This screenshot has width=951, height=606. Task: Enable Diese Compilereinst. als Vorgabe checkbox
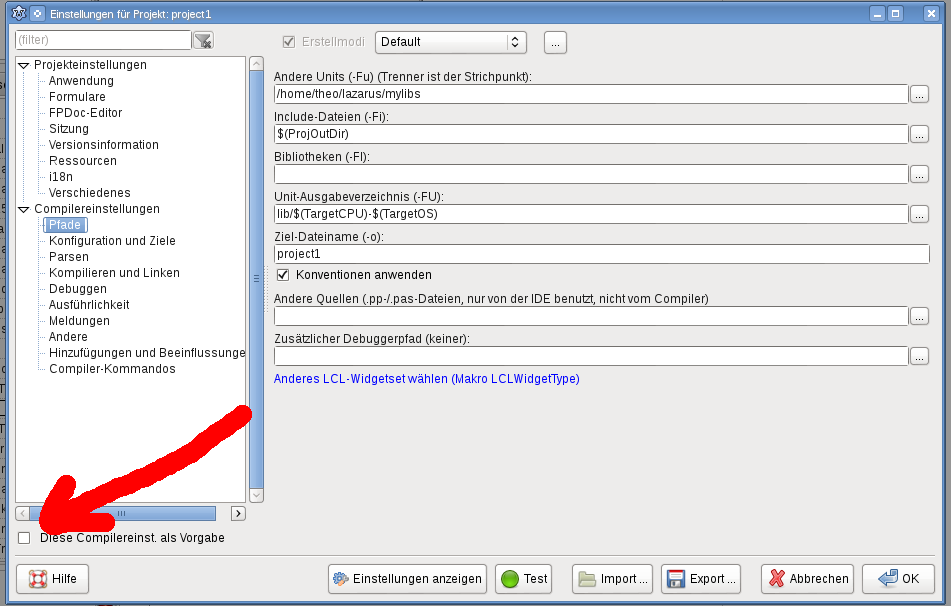point(25,538)
